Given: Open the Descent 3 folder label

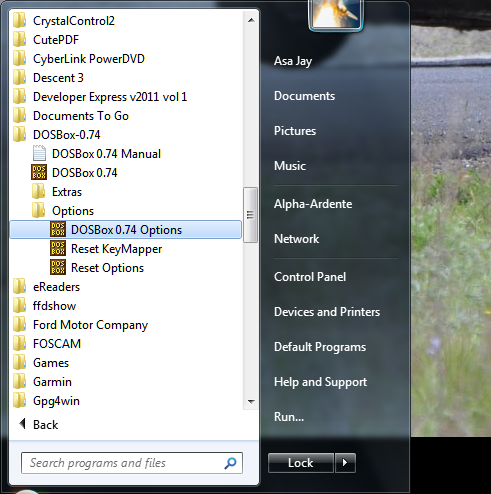Looking at the screenshot, I should click(58, 78).
